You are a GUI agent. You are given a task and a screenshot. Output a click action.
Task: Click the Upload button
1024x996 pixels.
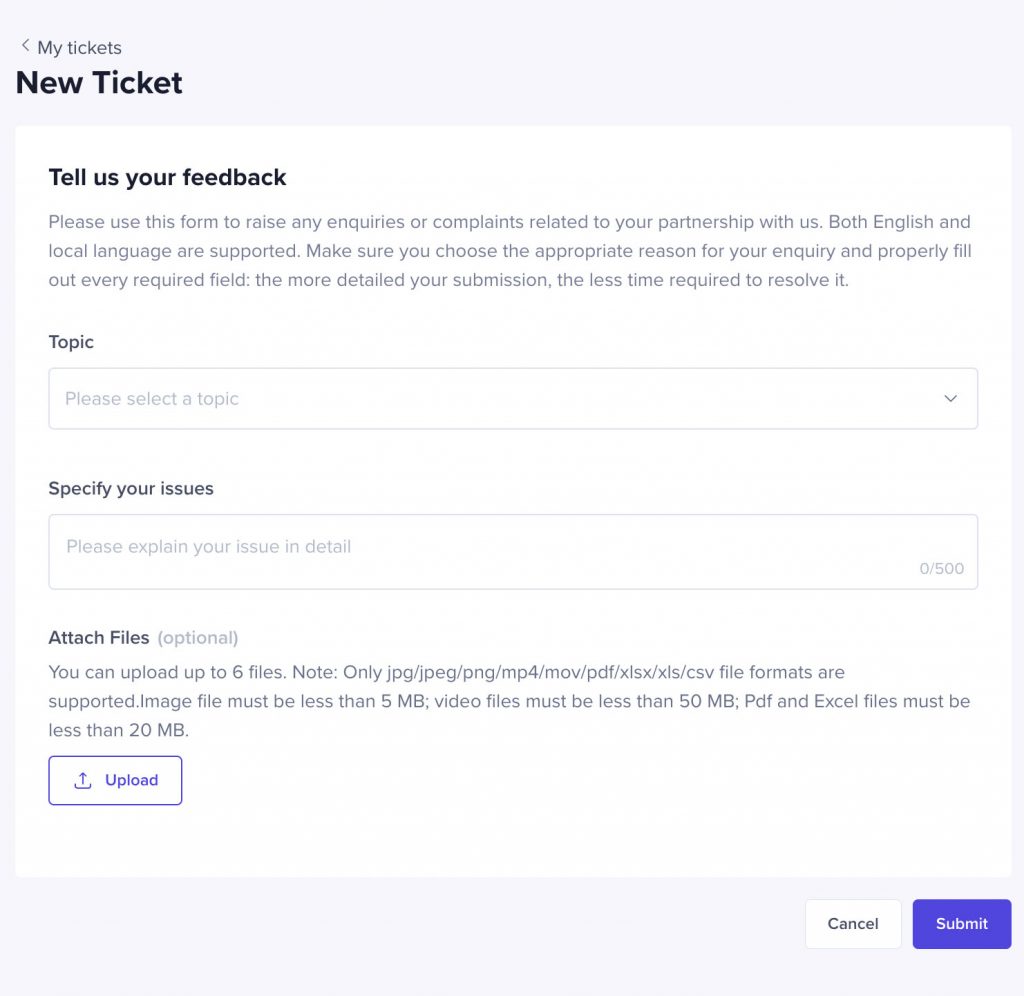115,780
